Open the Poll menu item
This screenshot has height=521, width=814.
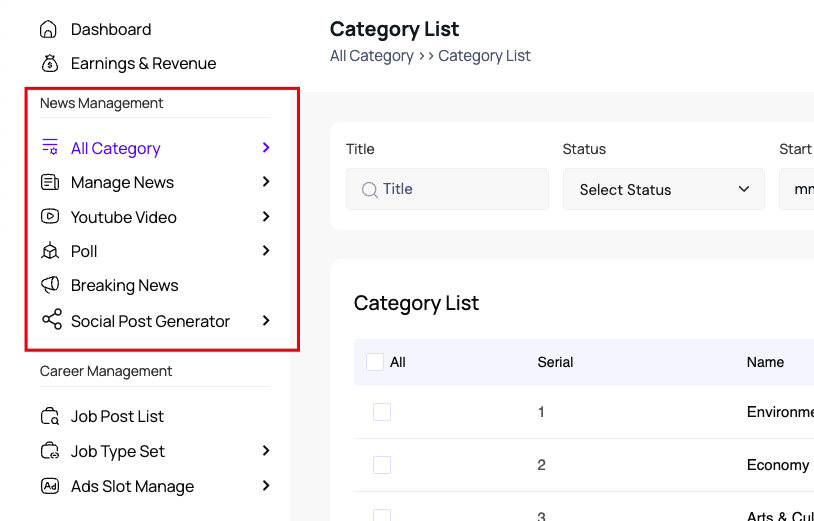[x=84, y=252]
